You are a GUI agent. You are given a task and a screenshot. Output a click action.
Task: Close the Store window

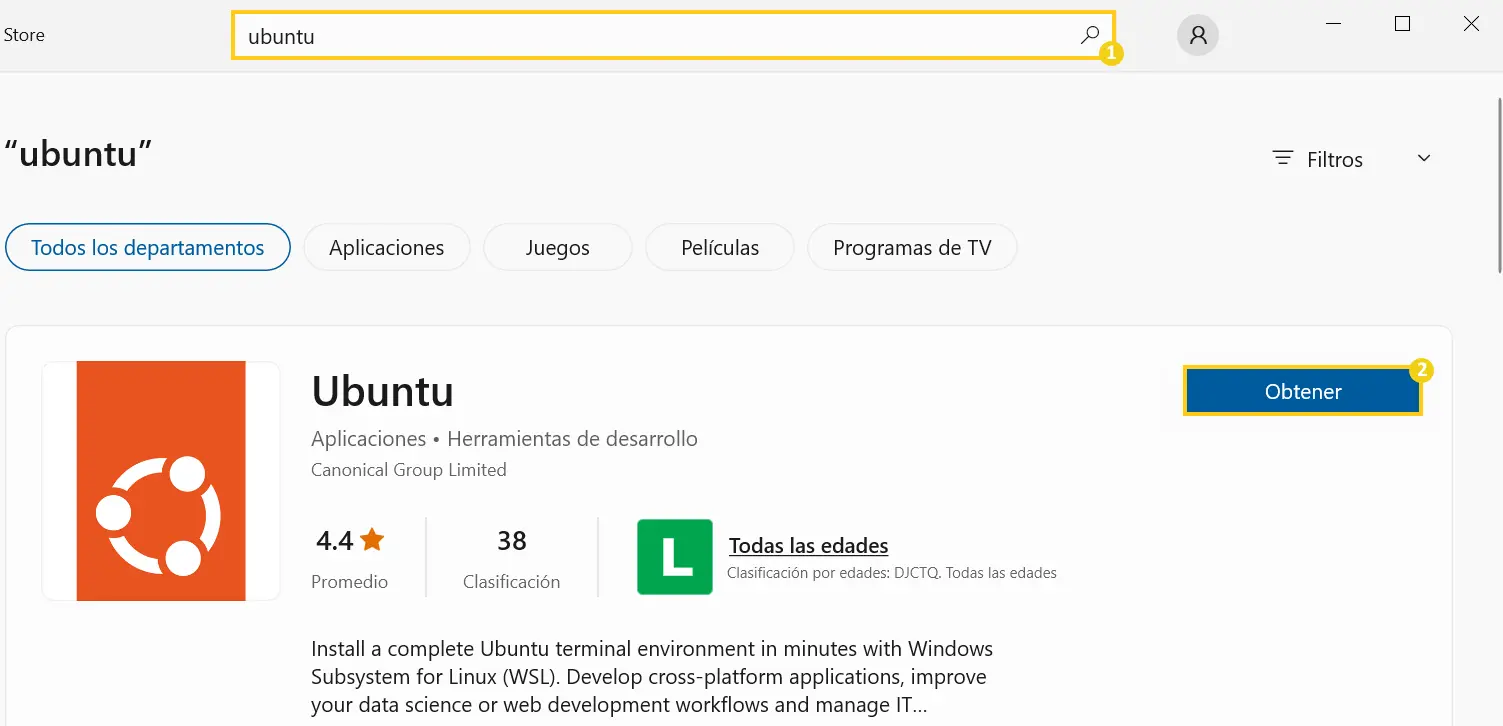(x=1471, y=24)
